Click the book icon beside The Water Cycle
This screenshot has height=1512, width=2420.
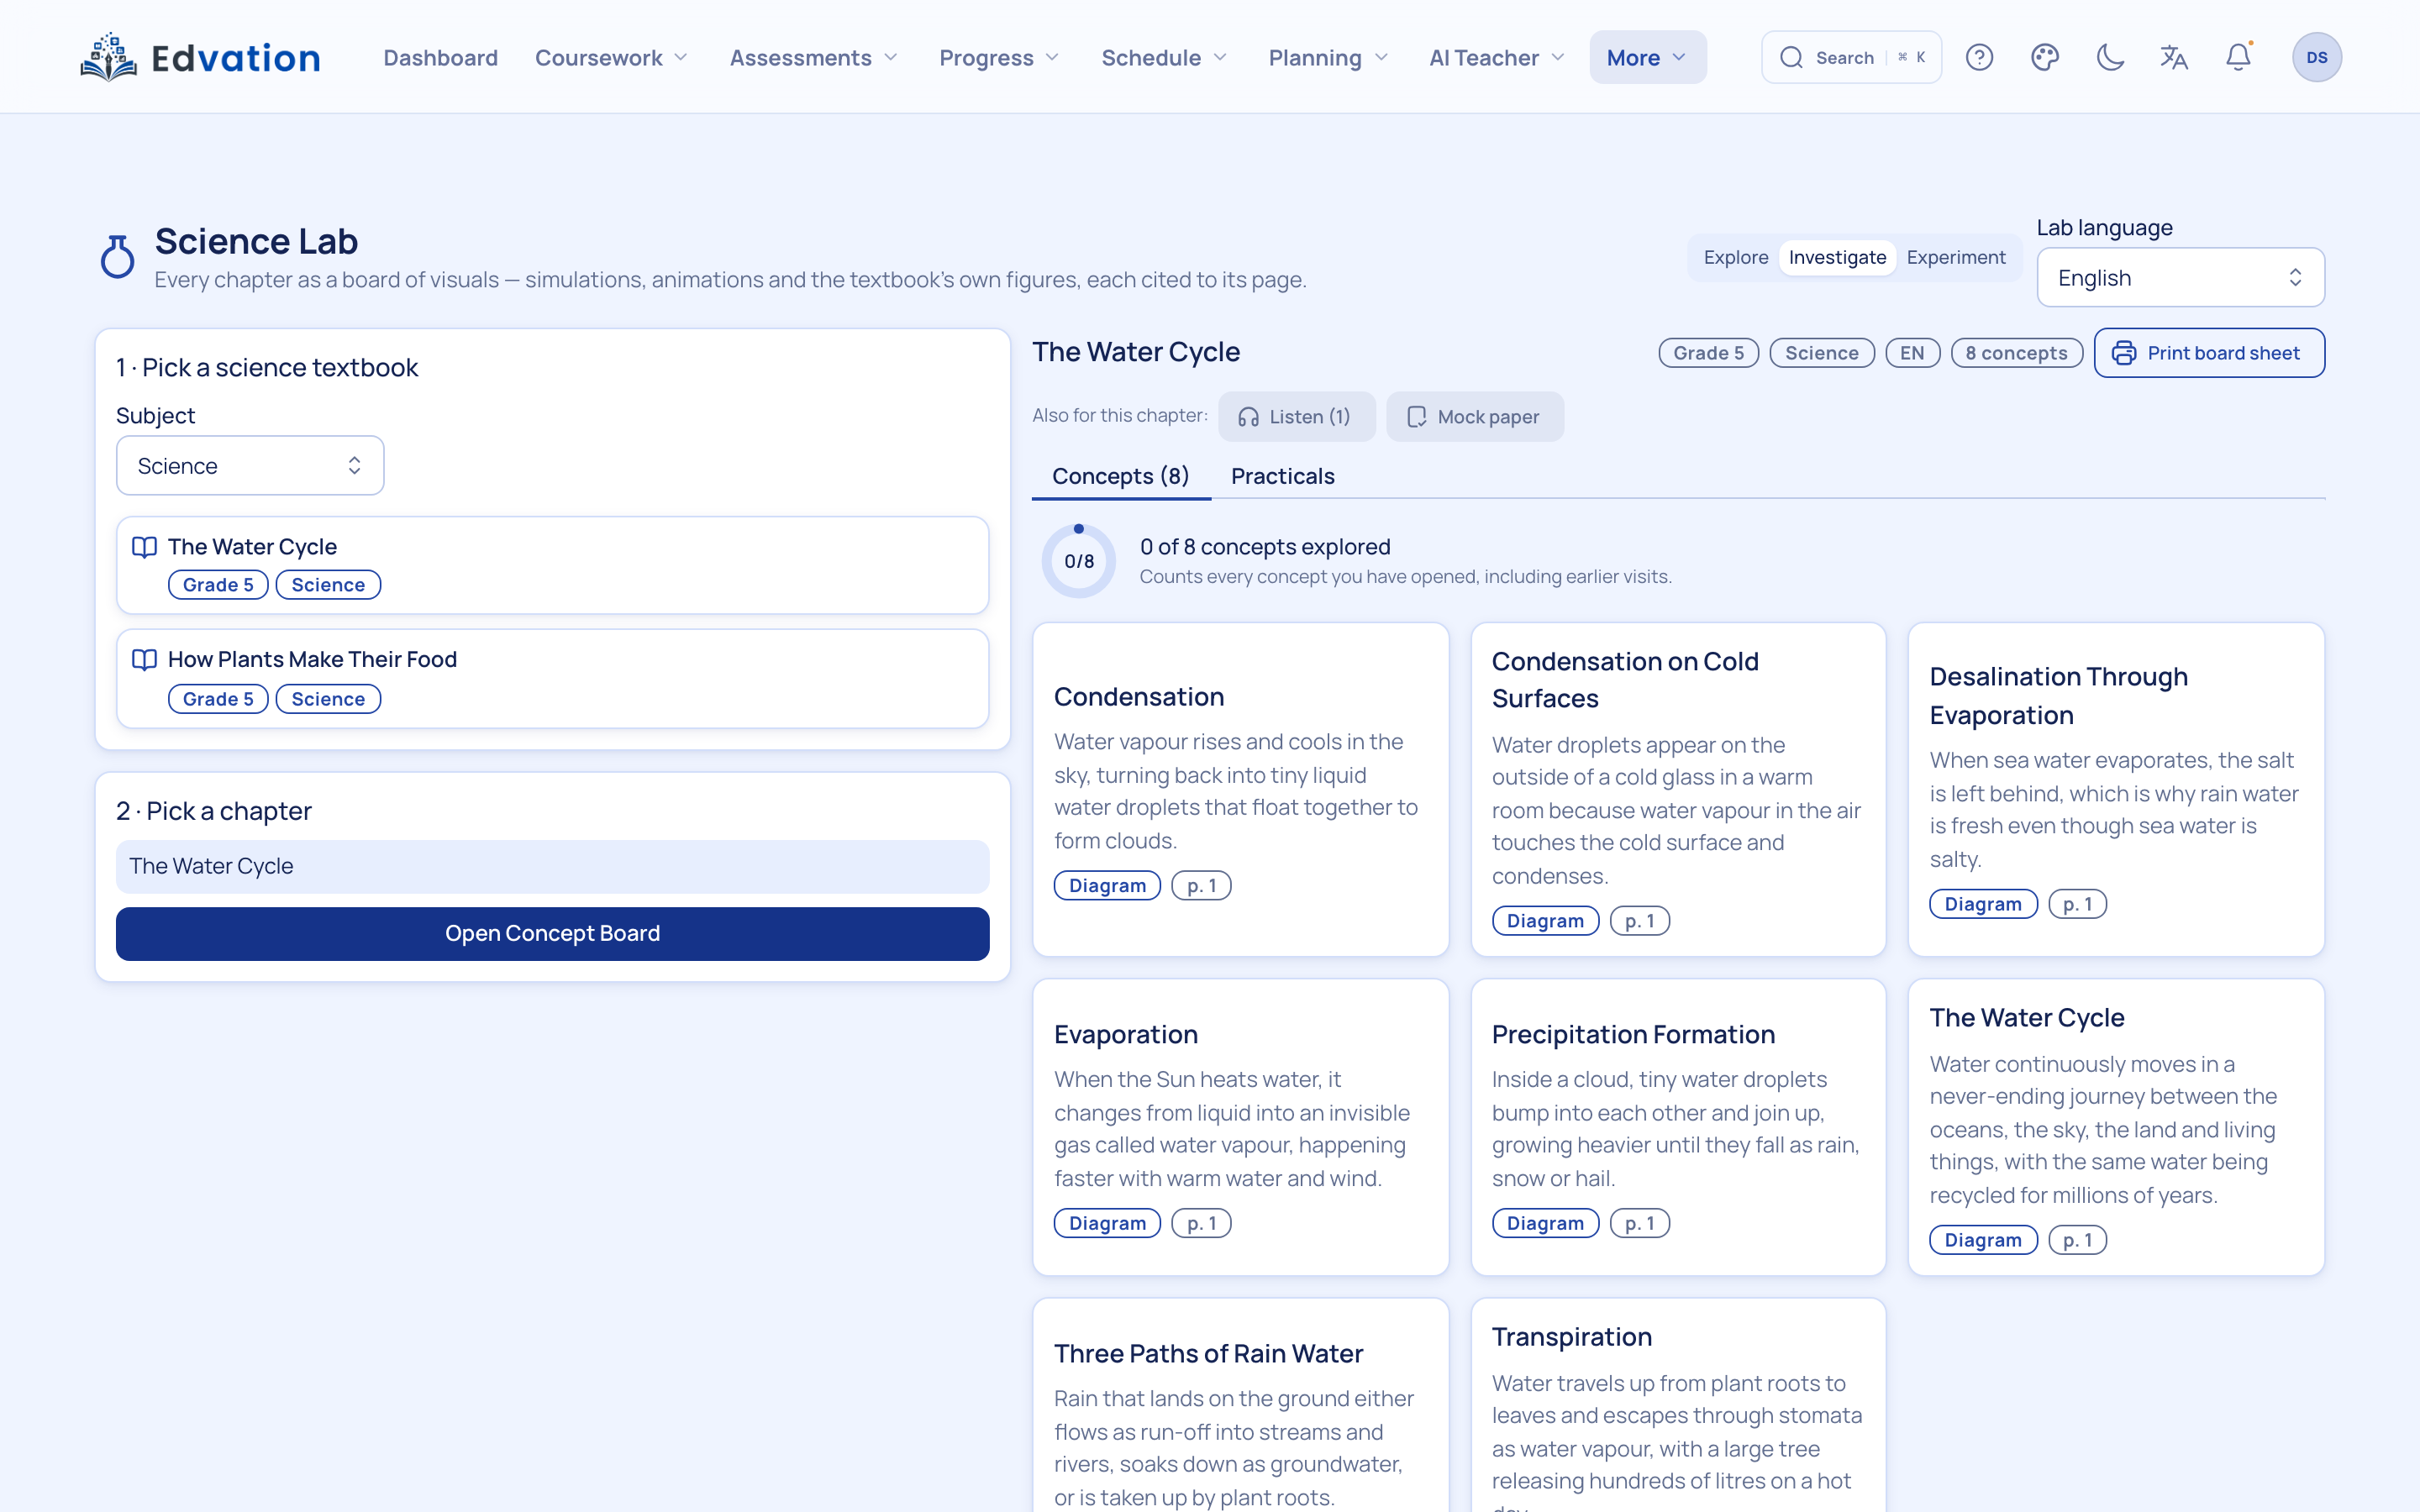[144, 547]
